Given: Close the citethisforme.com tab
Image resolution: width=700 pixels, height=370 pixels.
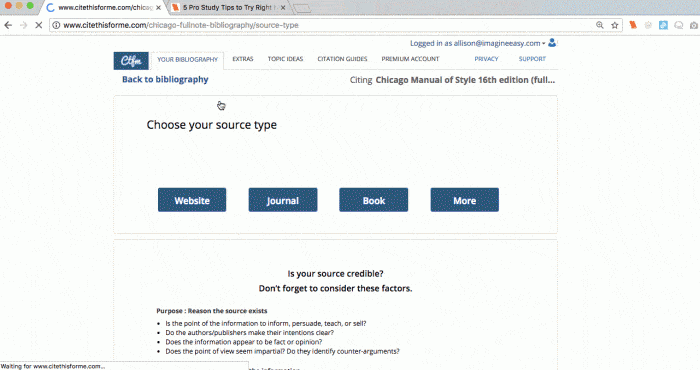Looking at the screenshot, I should (158, 8).
